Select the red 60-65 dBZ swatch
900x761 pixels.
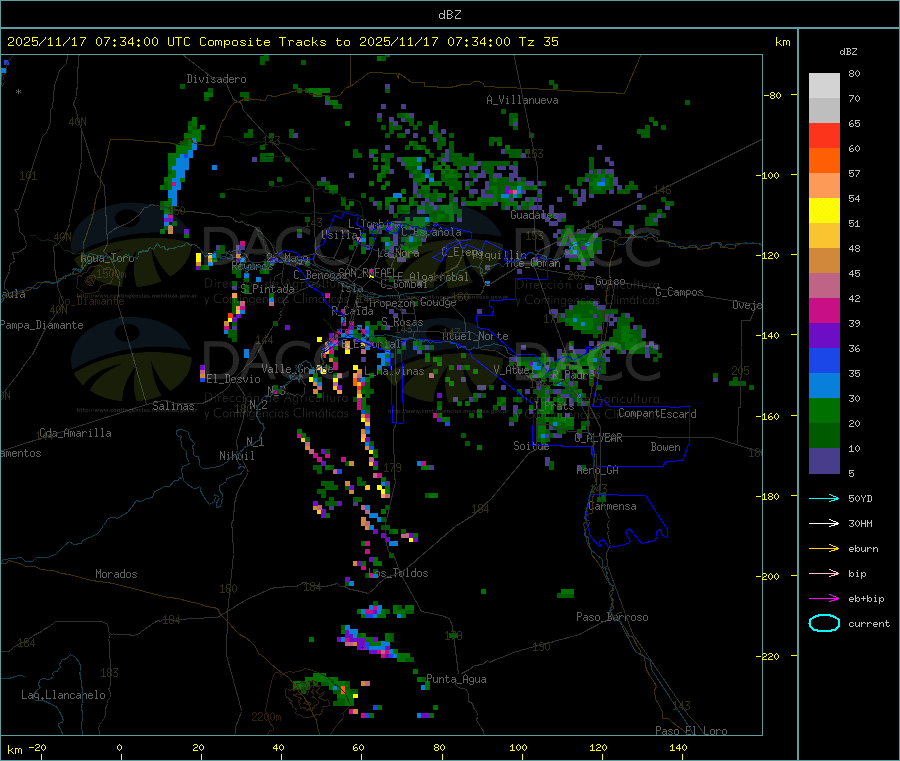click(824, 136)
